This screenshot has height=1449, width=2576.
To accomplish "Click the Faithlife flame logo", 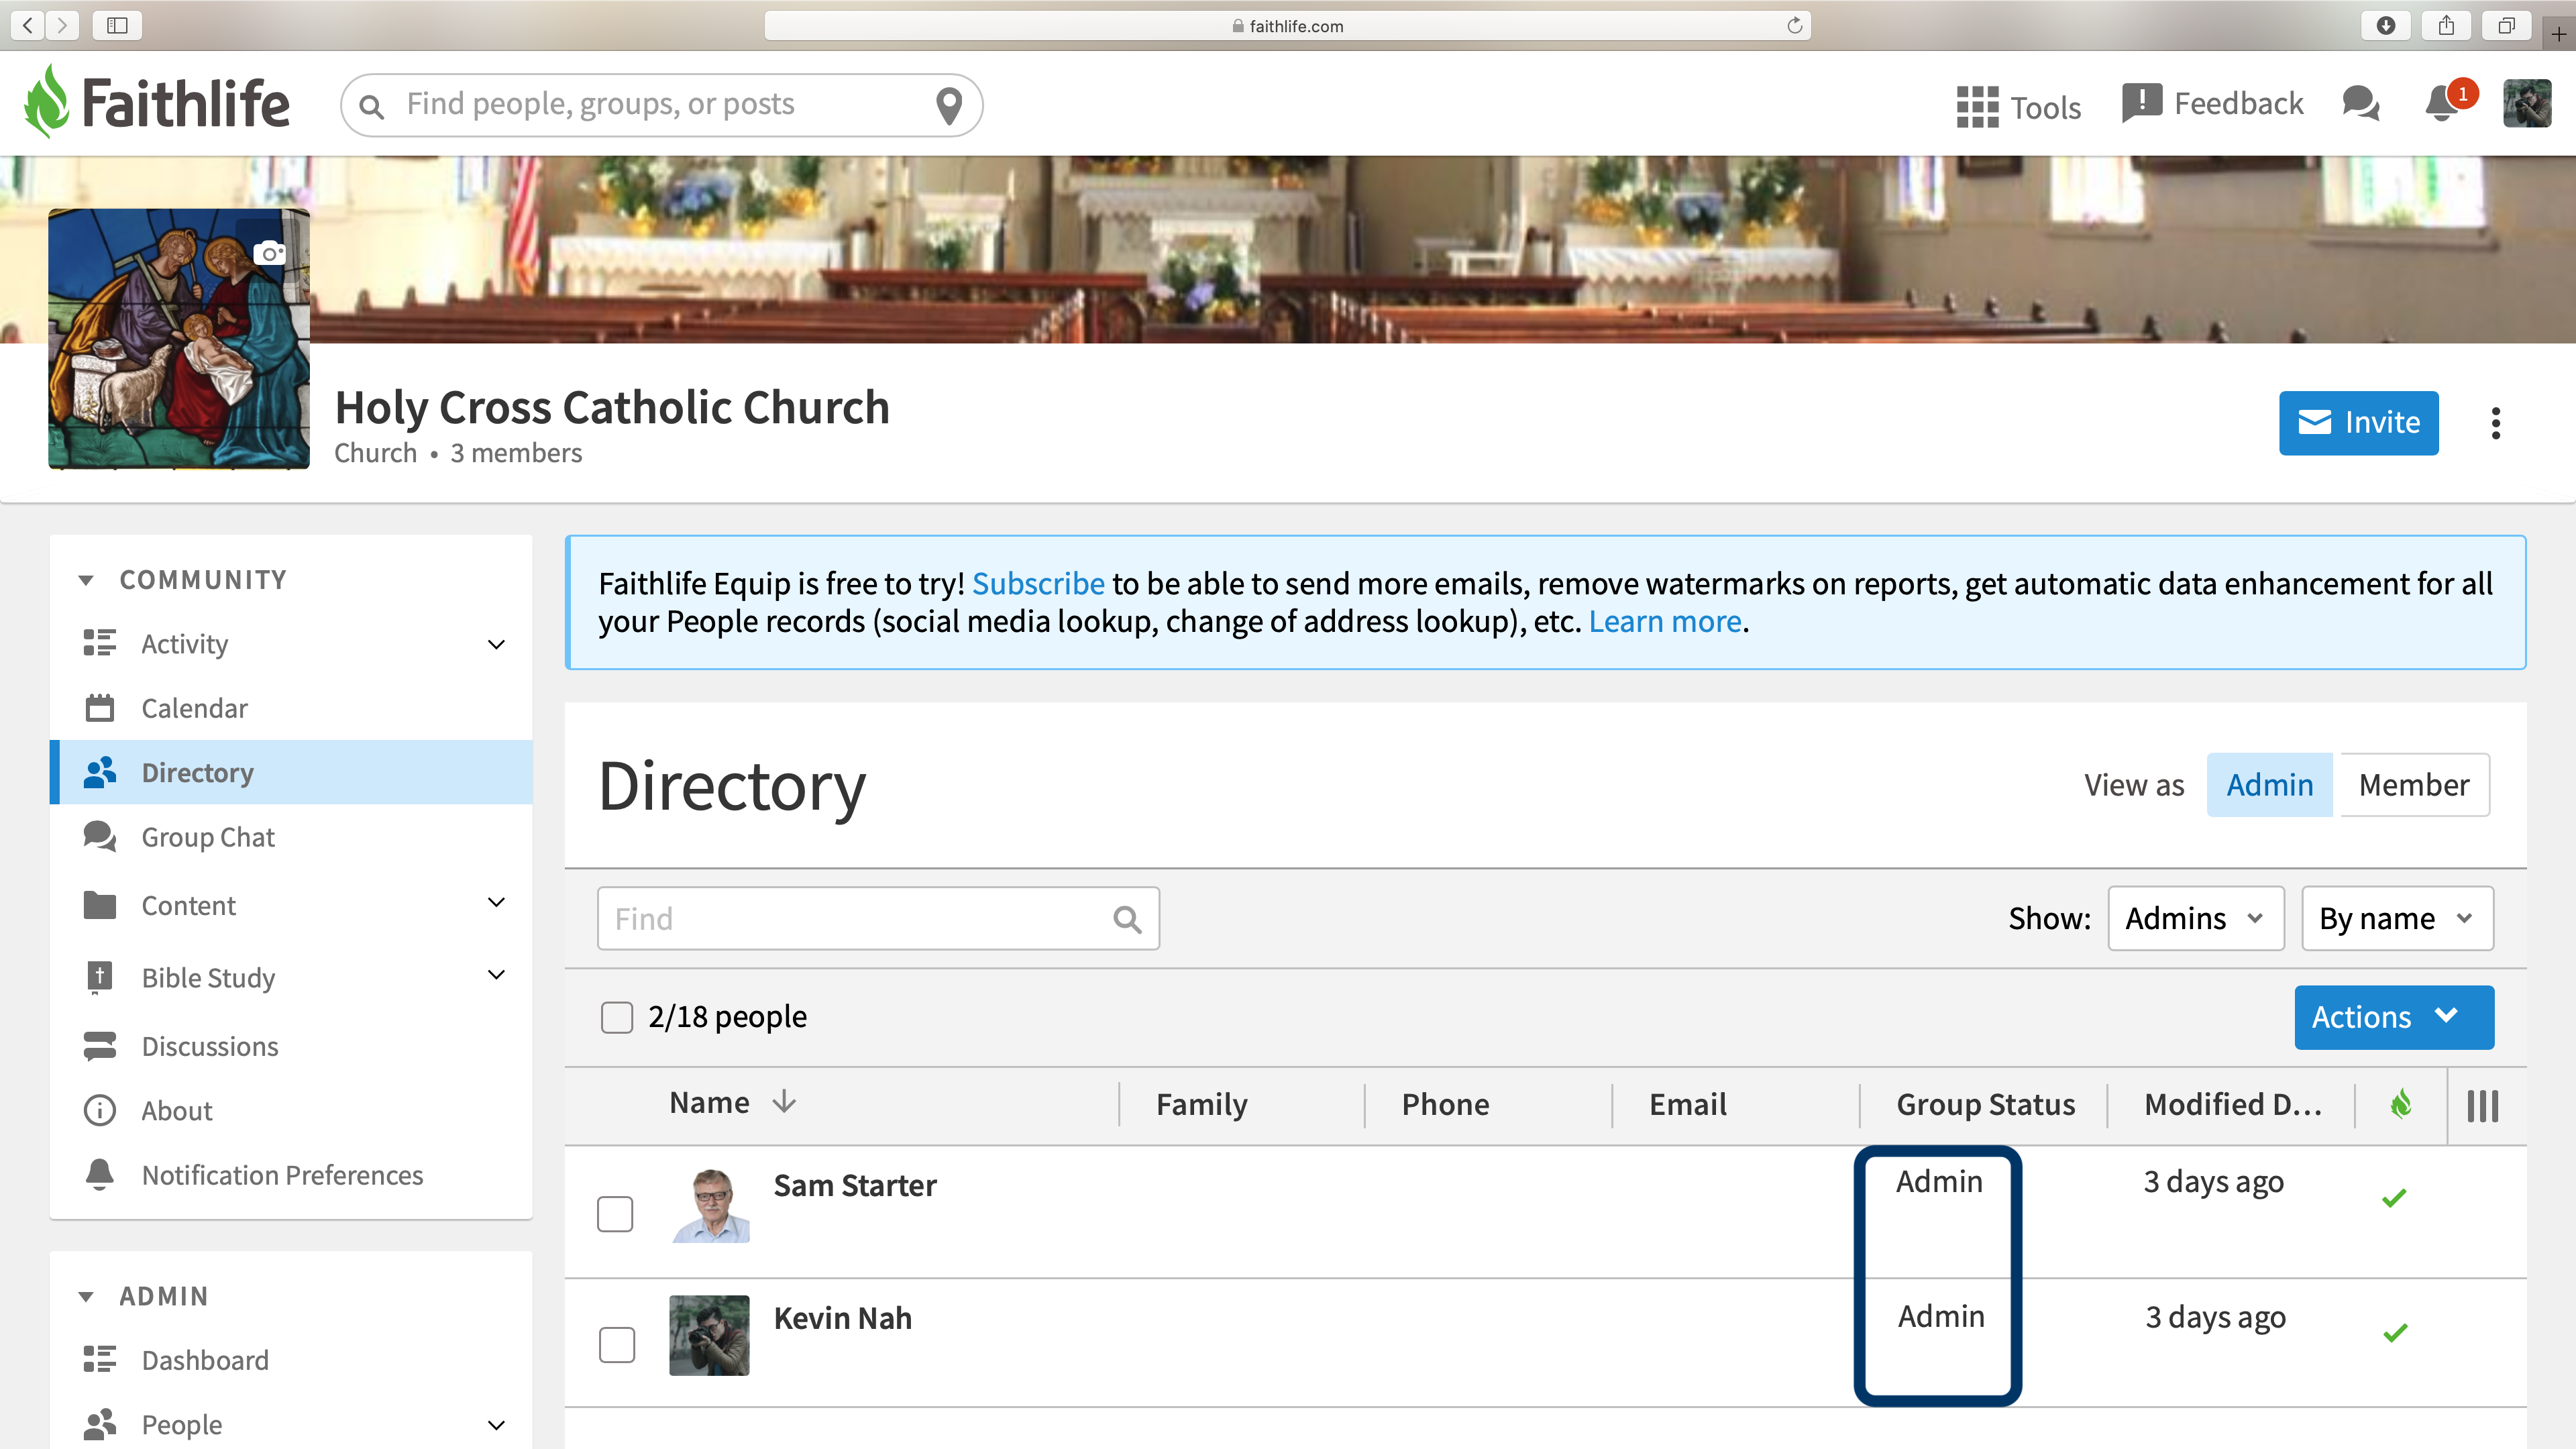I will click(47, 102).
